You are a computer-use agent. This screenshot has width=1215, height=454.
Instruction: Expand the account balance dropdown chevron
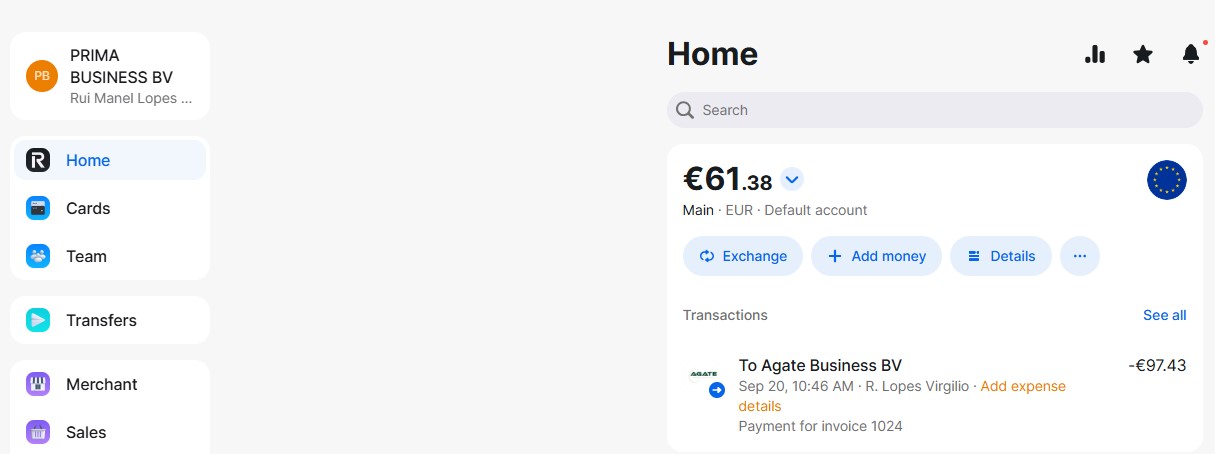click(x=792, y=180)
